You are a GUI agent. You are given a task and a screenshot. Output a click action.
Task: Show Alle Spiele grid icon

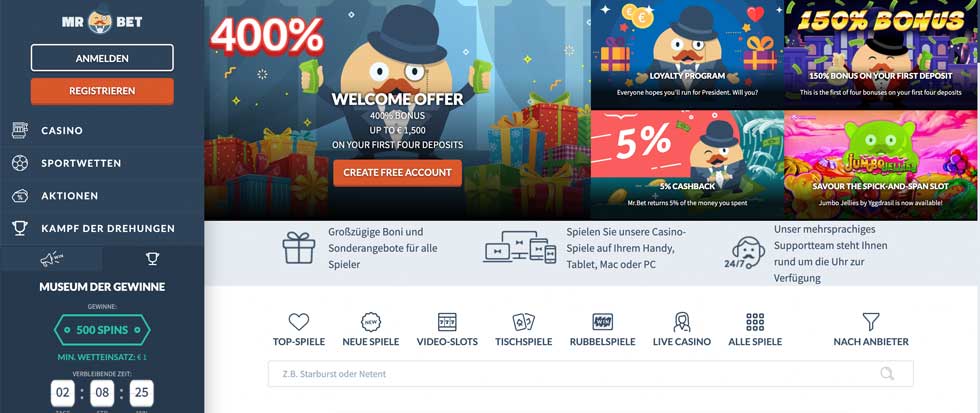pos(755,322)
